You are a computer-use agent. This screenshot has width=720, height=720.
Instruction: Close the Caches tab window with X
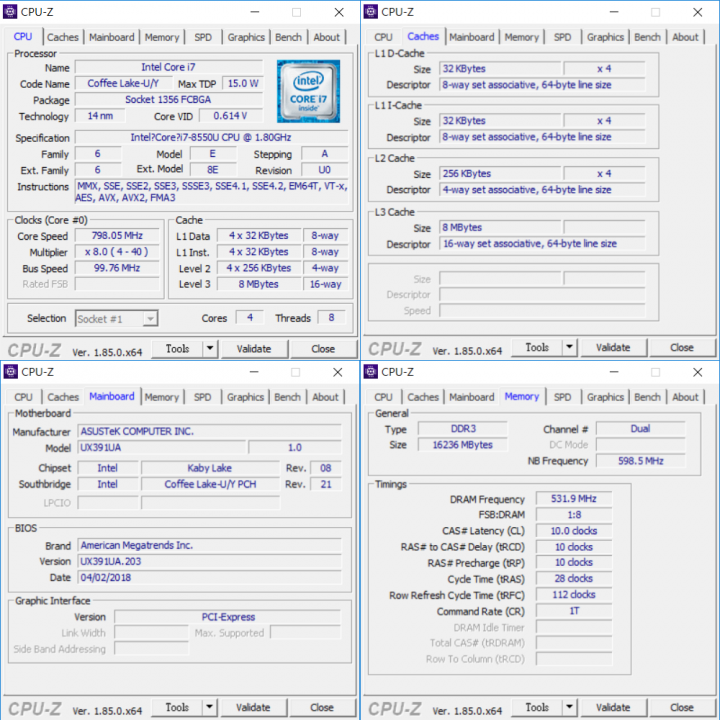pyautogui.click(x=698, y=12)
